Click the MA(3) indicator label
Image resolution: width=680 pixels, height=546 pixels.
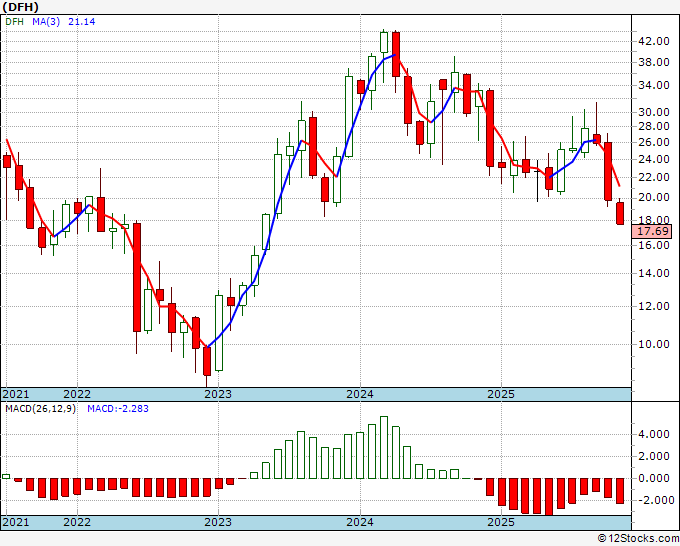point(46,22)
